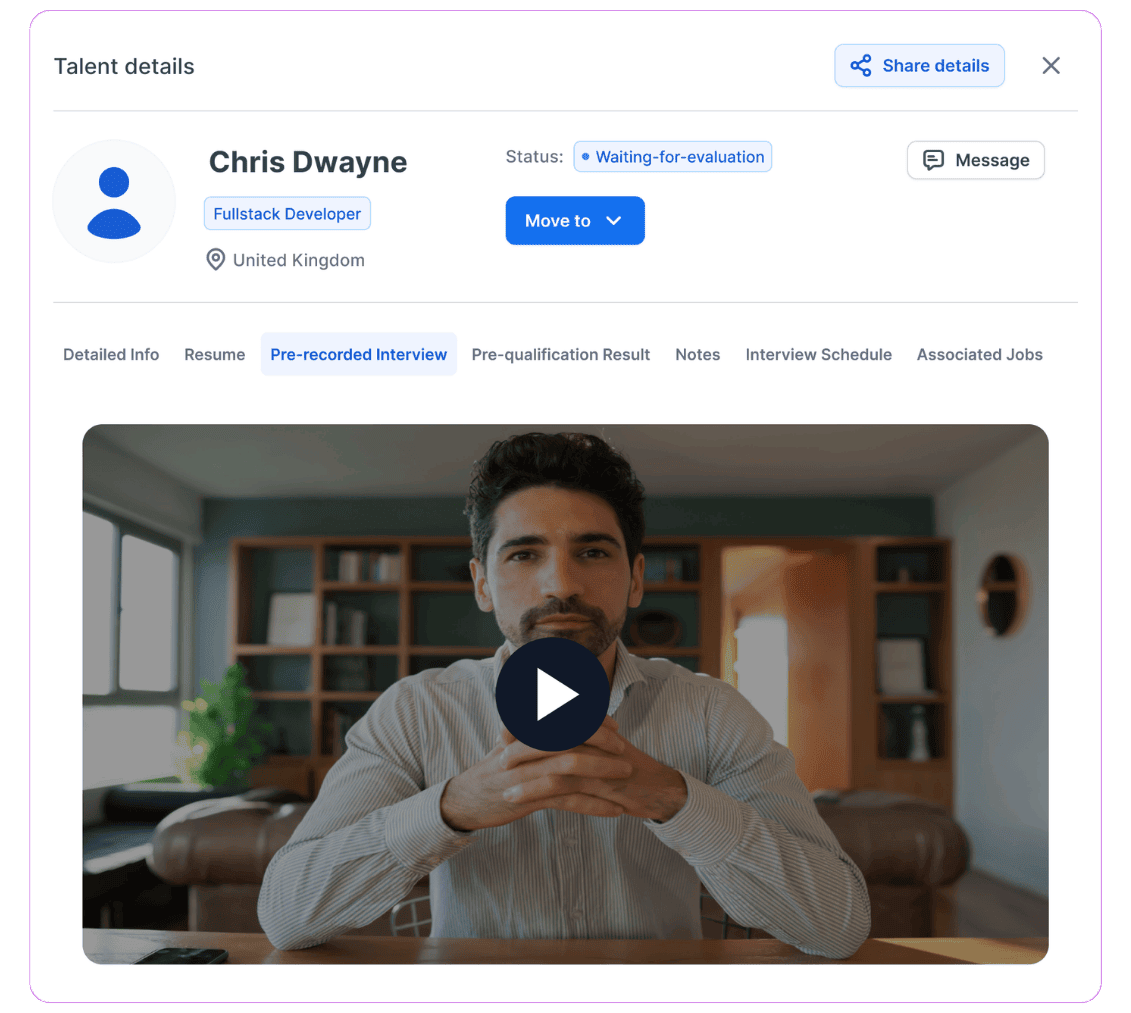Click the profile avatar placeholder
Viewport: 1131px width, 1013px height.
tap(114, 202)
